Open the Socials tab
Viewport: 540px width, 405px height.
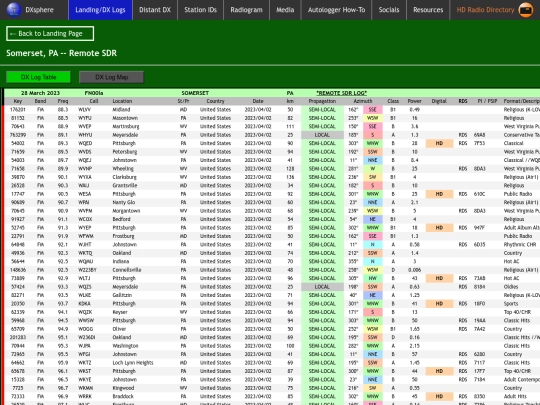(389, 10)
